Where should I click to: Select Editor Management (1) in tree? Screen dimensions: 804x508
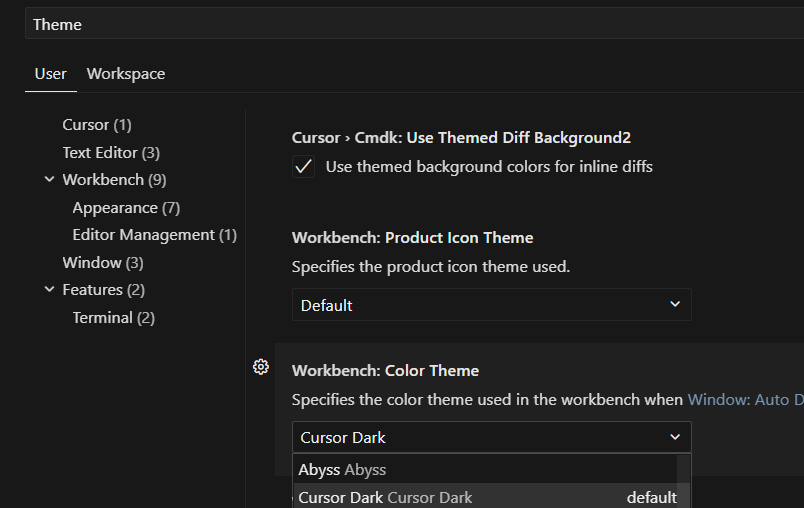click(x=154, y=235)
